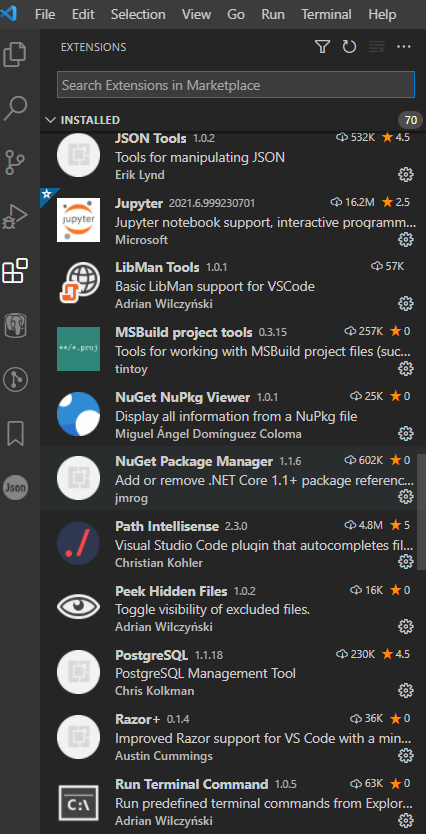426x834 pixels.
Task: Focus the Search Extensions in Marketplace field
Action: pos(236,85)
